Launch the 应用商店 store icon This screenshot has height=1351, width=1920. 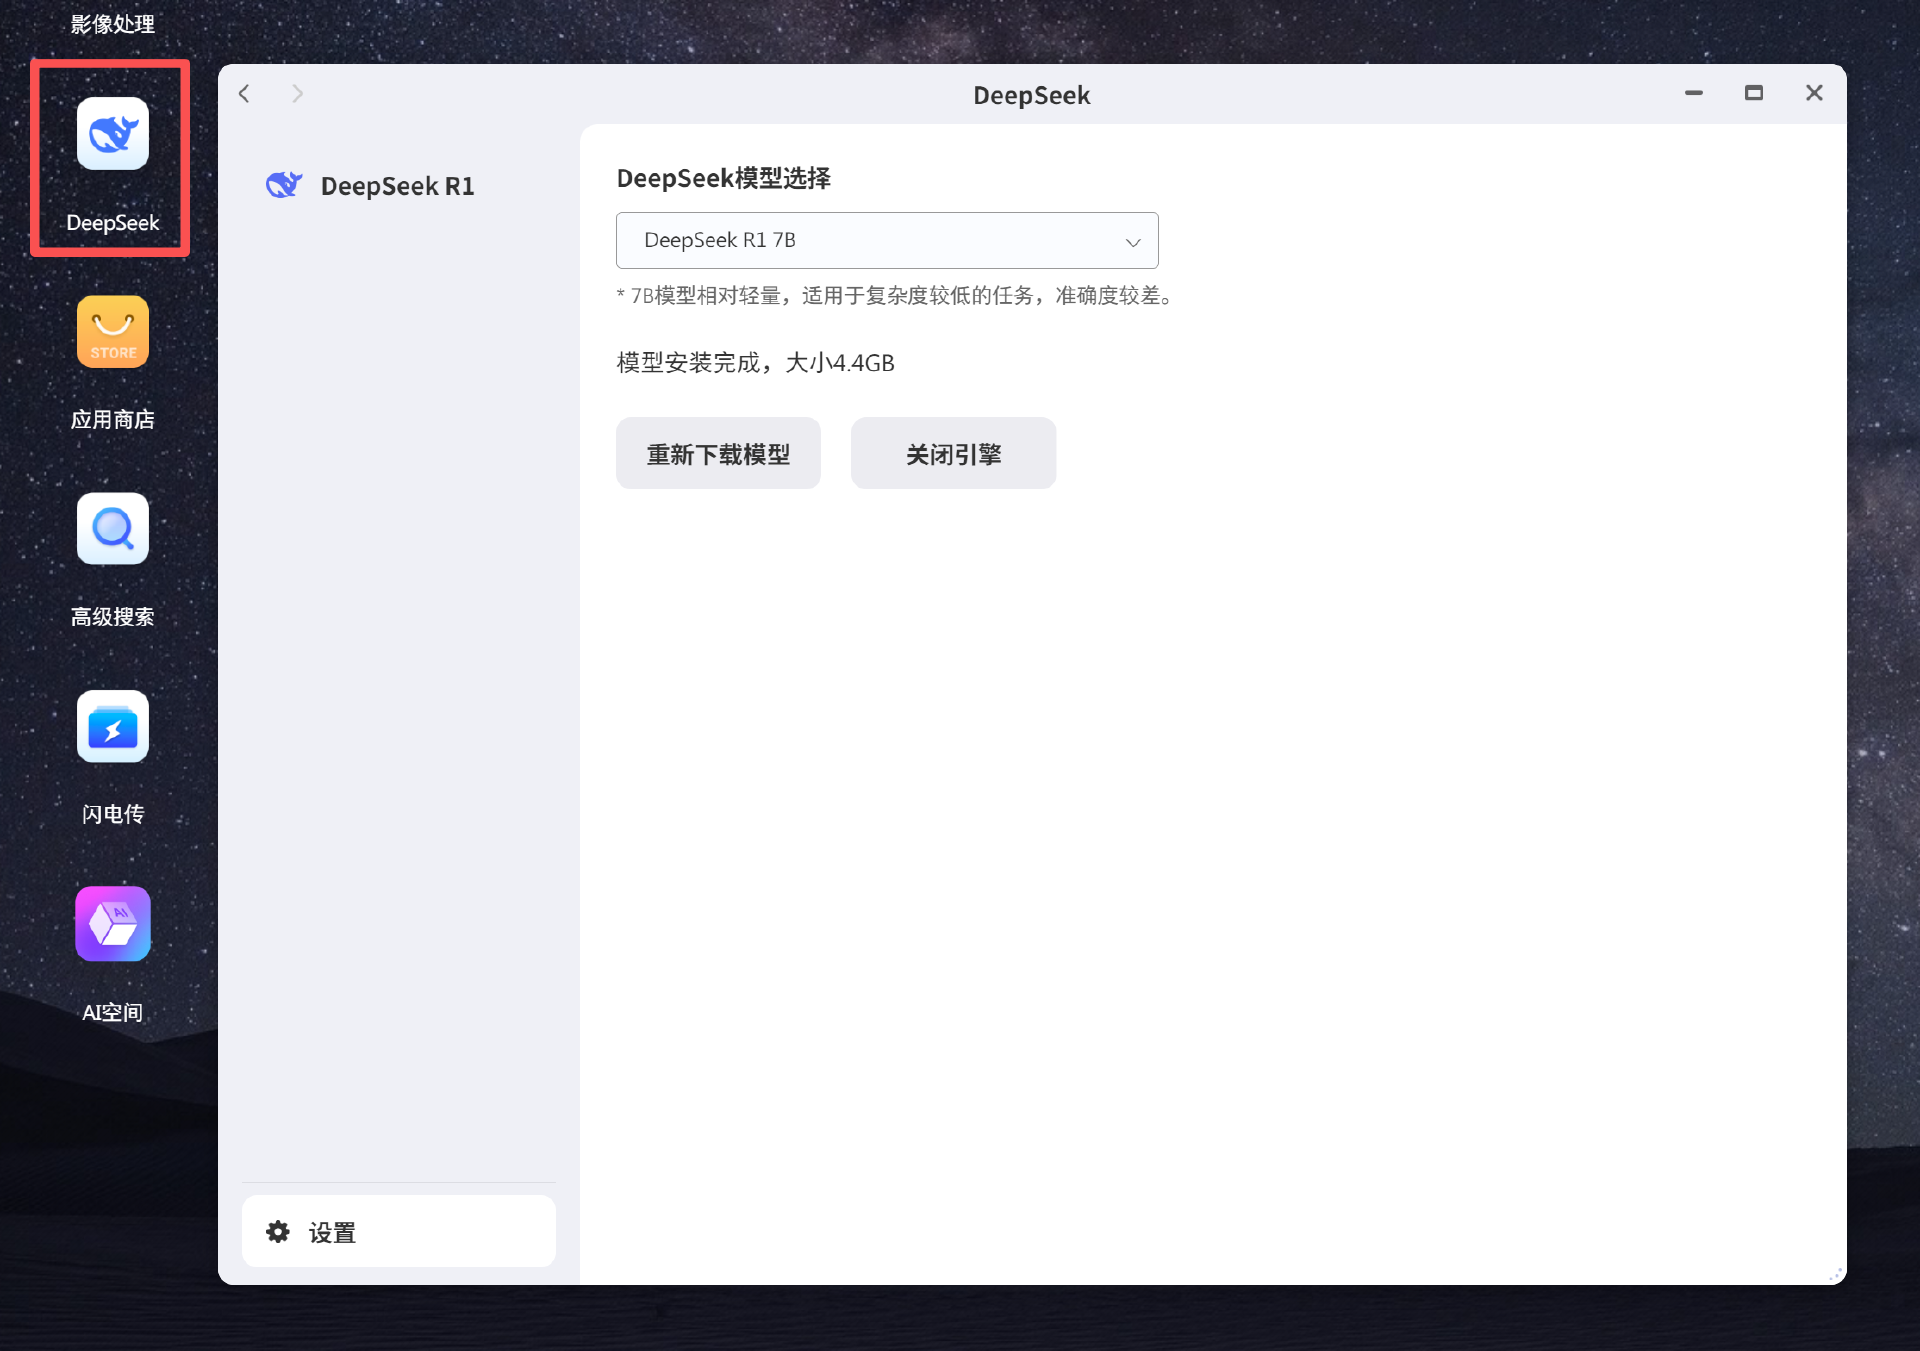click(x=113, y=333)
